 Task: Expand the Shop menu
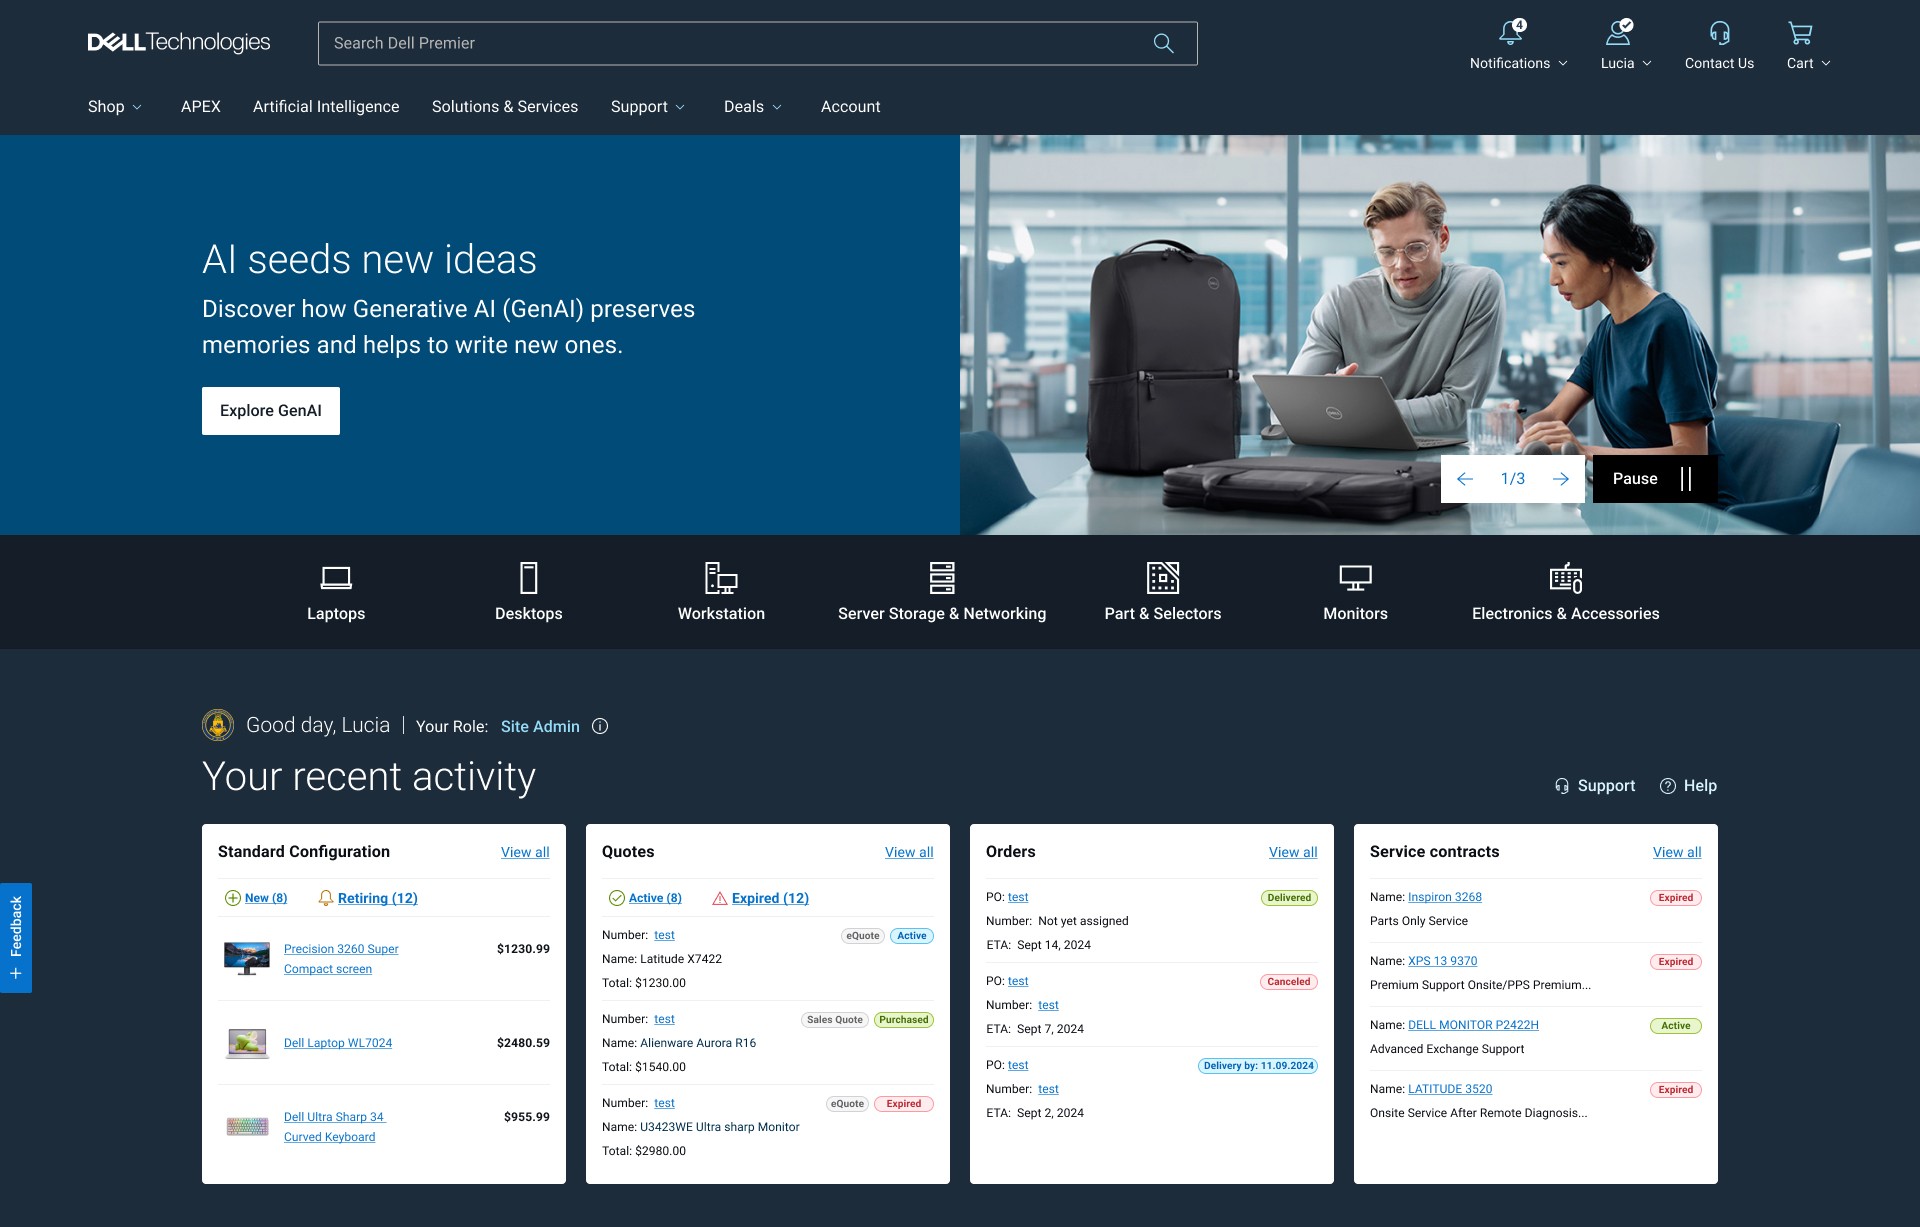pyautogui.click(x=114, y=106)
